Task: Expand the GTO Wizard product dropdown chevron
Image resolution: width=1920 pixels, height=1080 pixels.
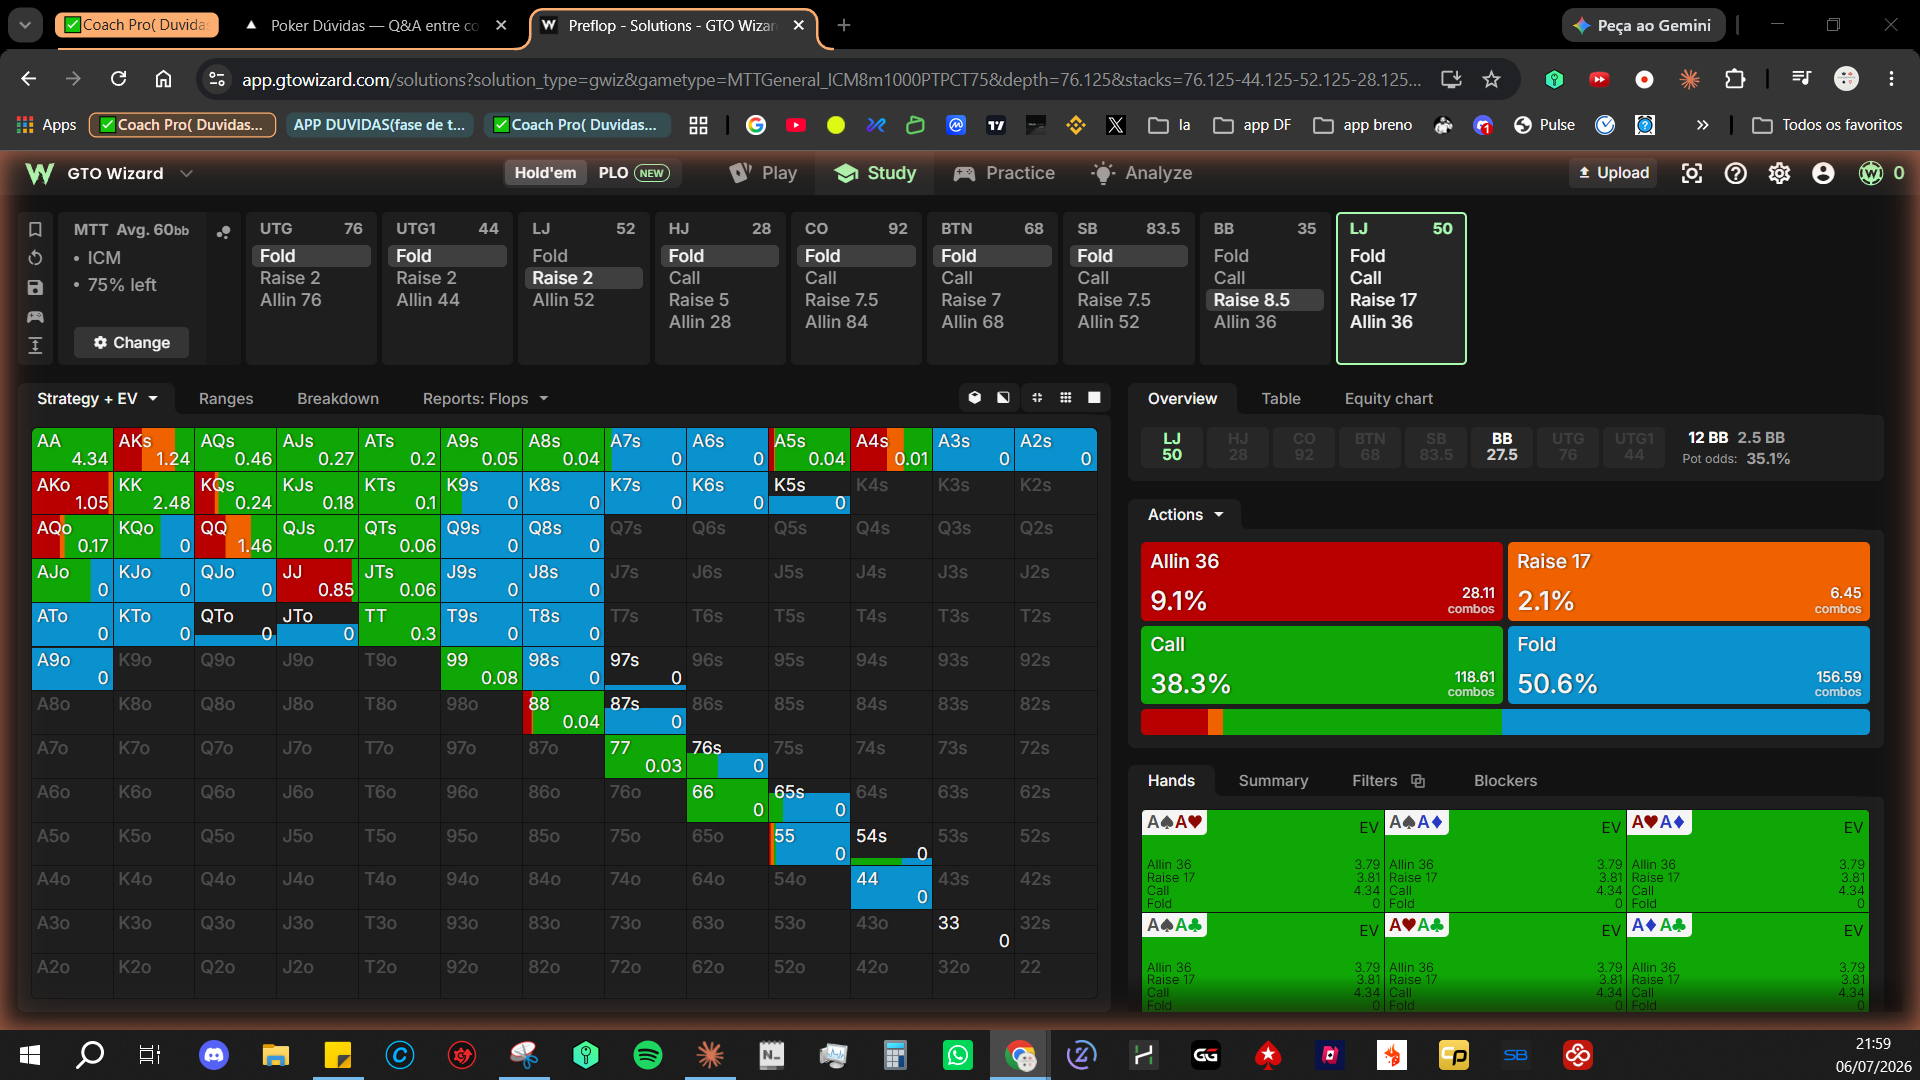Action: [x=186, y=174]
